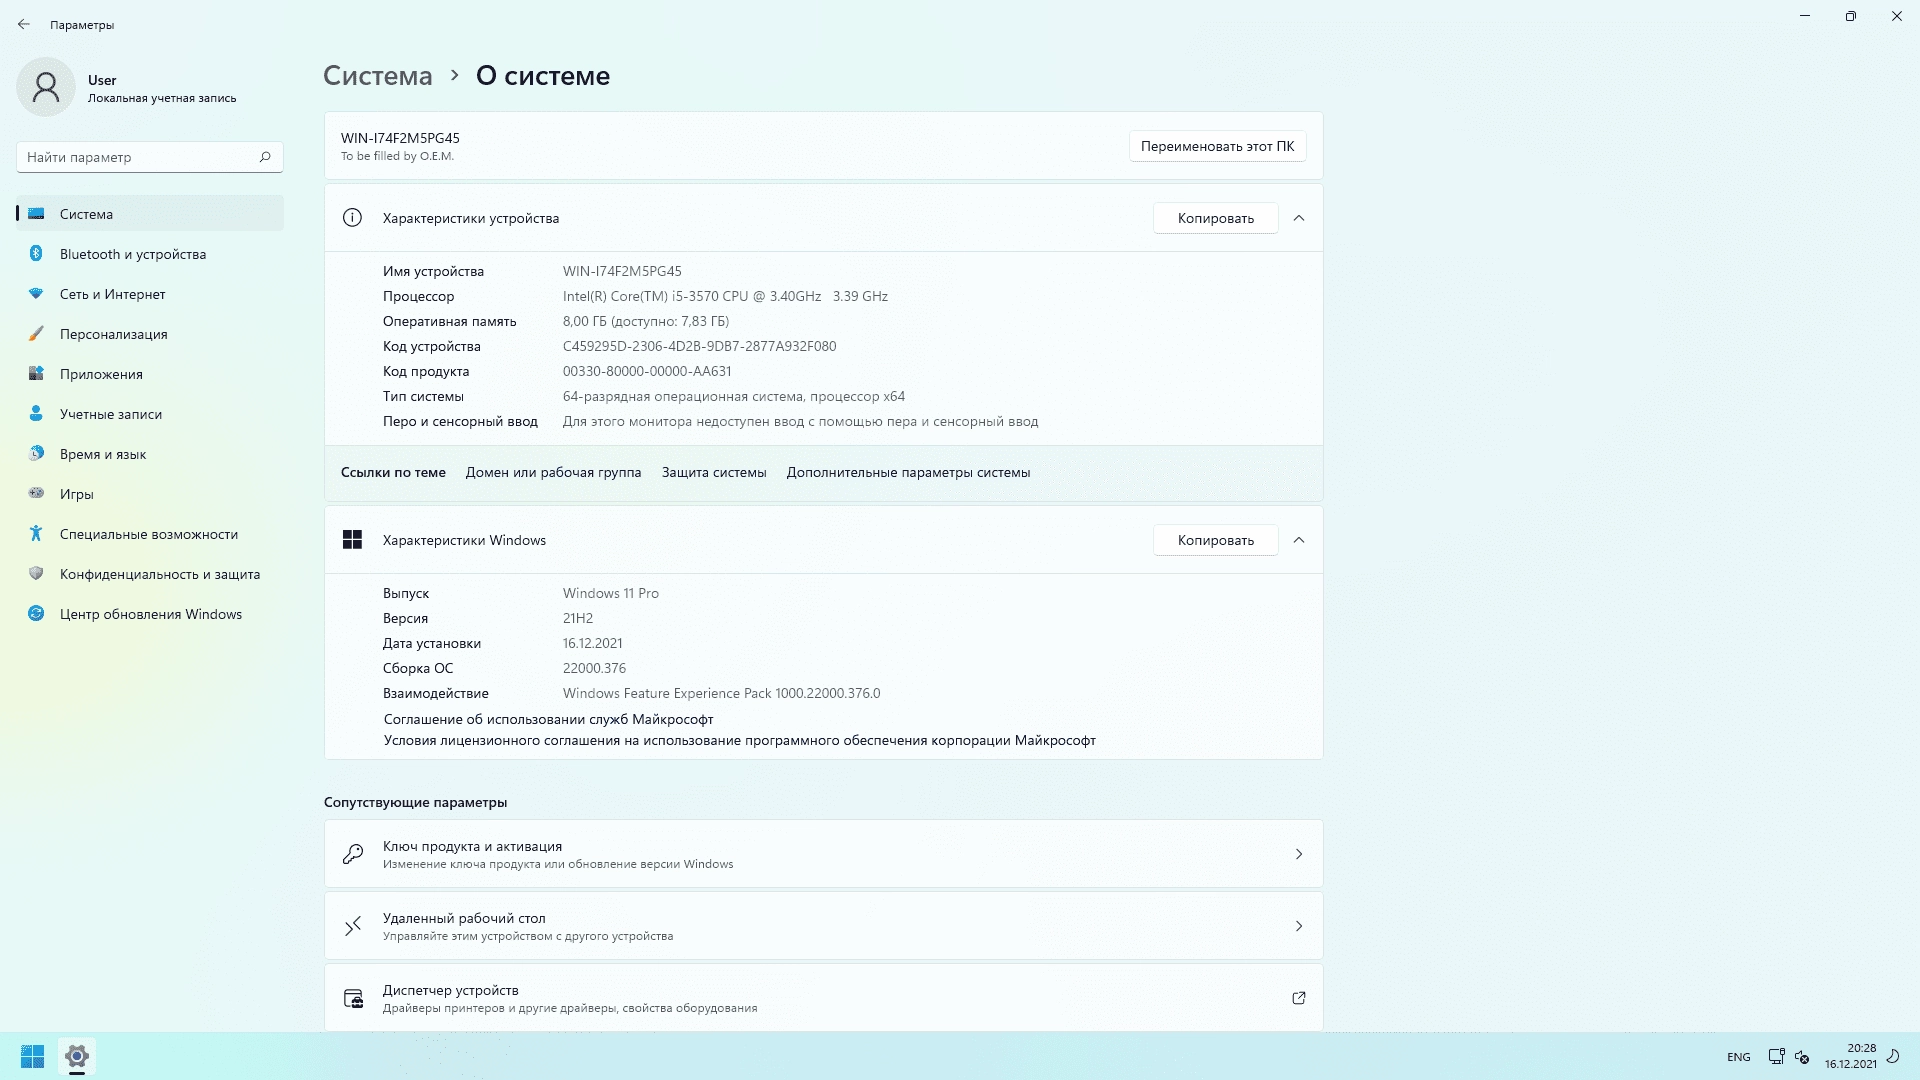
Task: Click the Приложения apps icon
Action: (36, 373)
